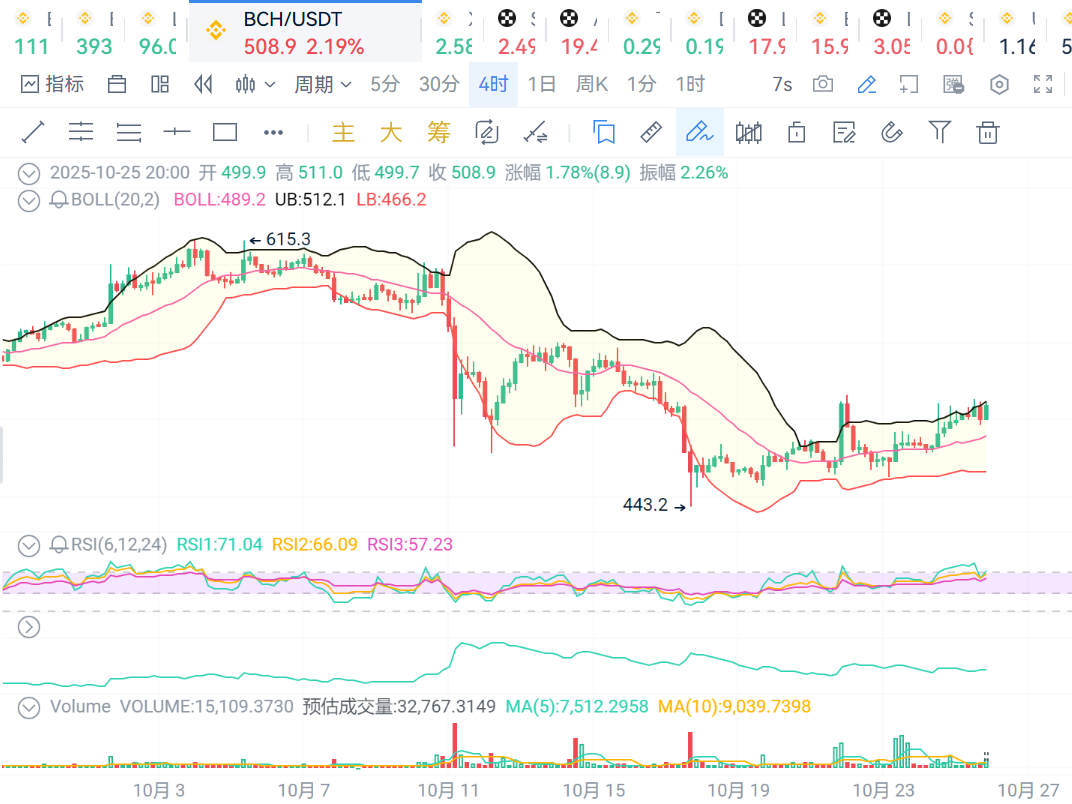Select the trend line drawing tool
Image resolution: width=1072 pixels, height=804 pixels.
(x=33, y=132)
